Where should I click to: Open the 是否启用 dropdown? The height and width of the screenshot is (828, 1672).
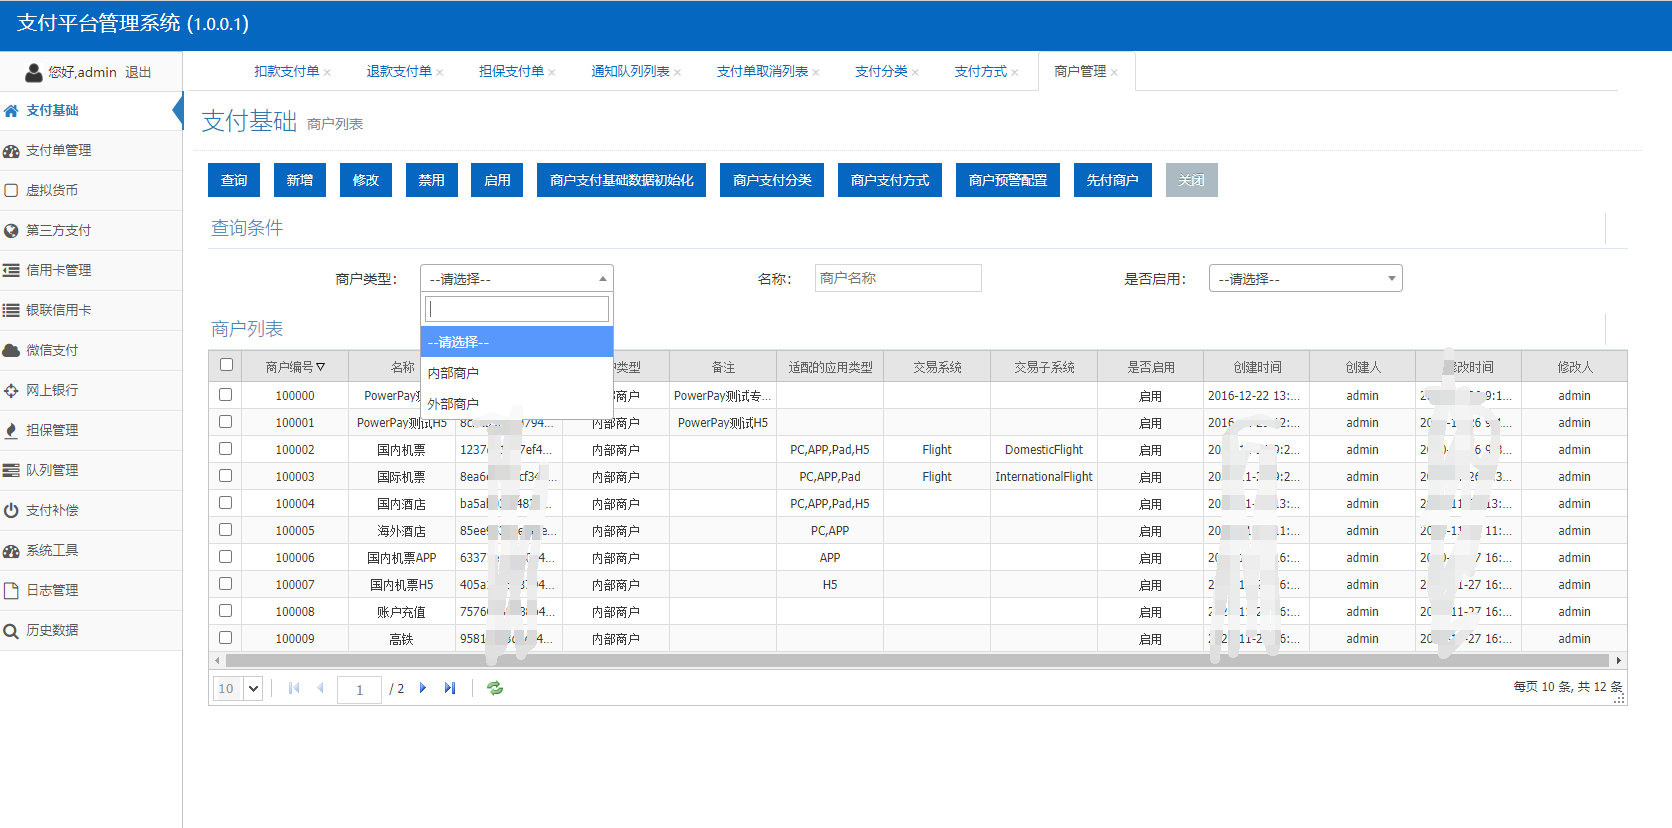tap(1305, 279)
